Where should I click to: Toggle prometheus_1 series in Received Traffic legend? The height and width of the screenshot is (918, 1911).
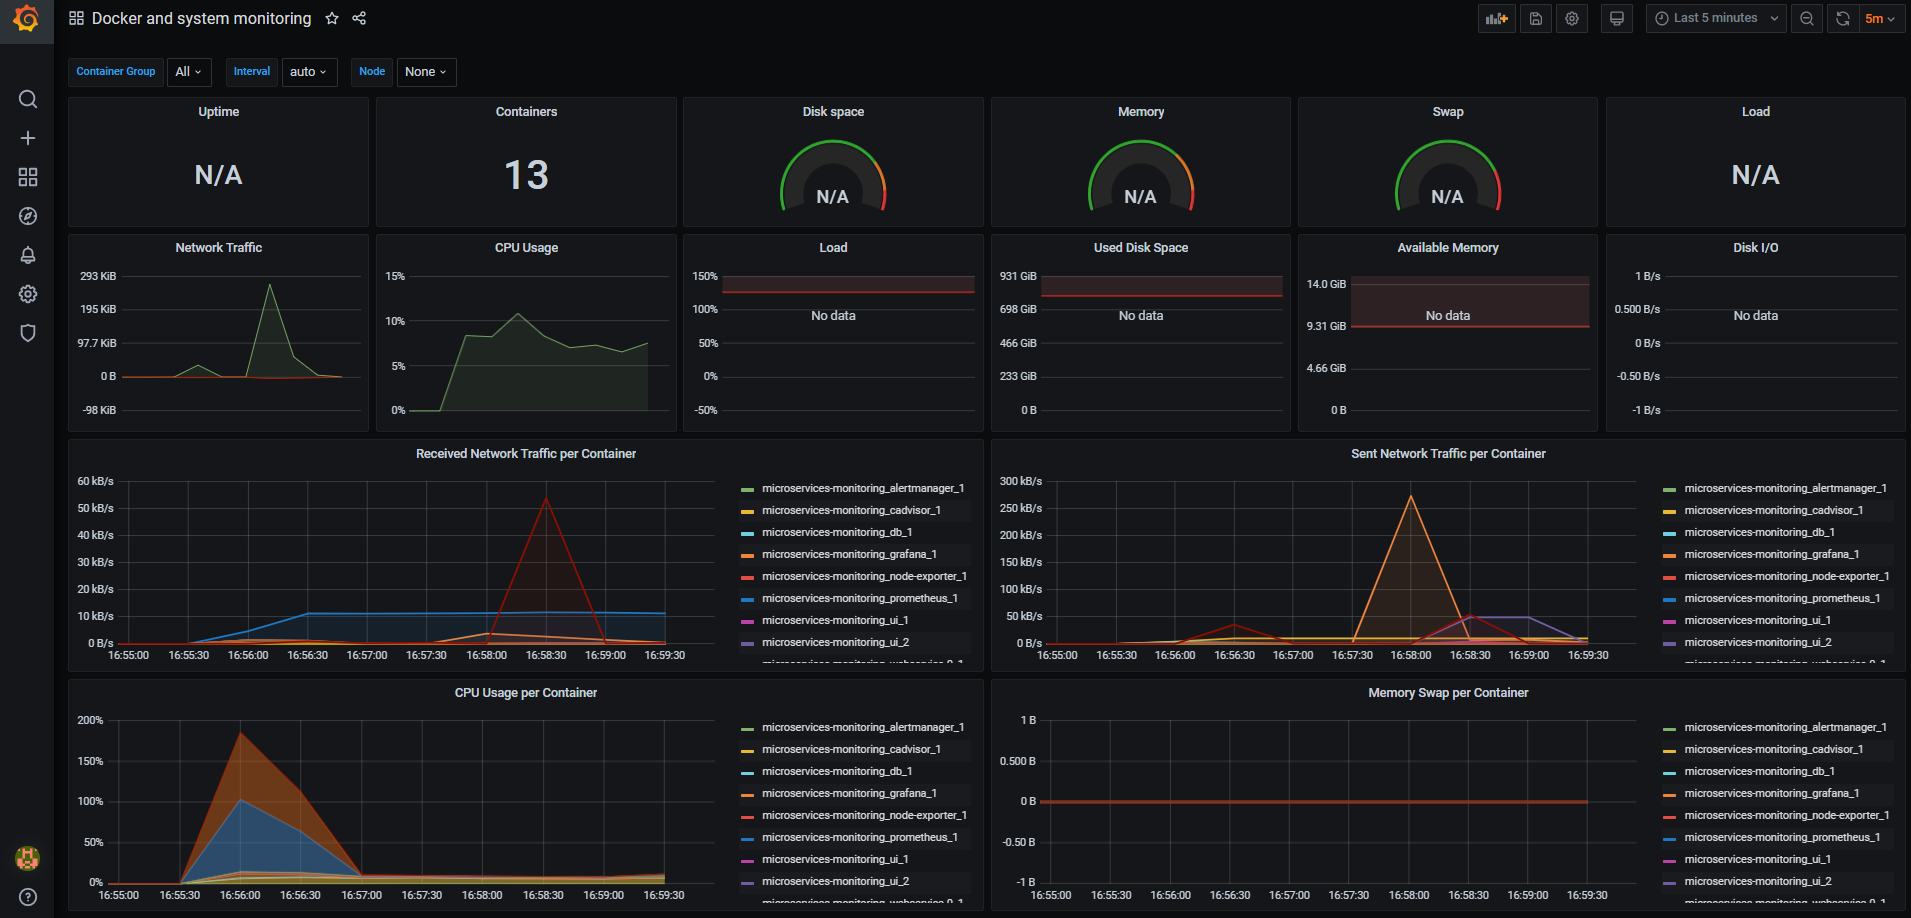pos(860,599)
